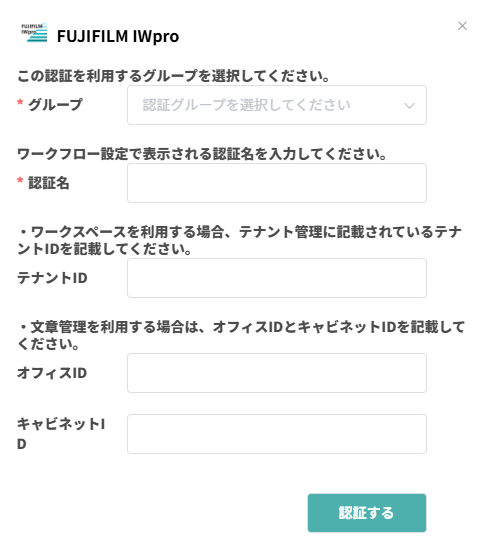Click the red asterisk beside グループ

pos(20,102)
